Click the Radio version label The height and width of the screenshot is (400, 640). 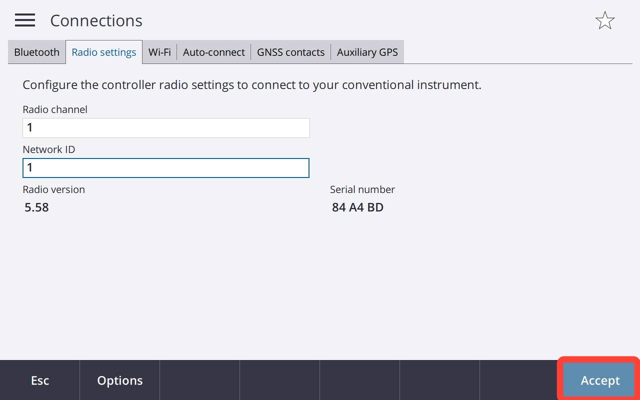[x=53, y=189]
